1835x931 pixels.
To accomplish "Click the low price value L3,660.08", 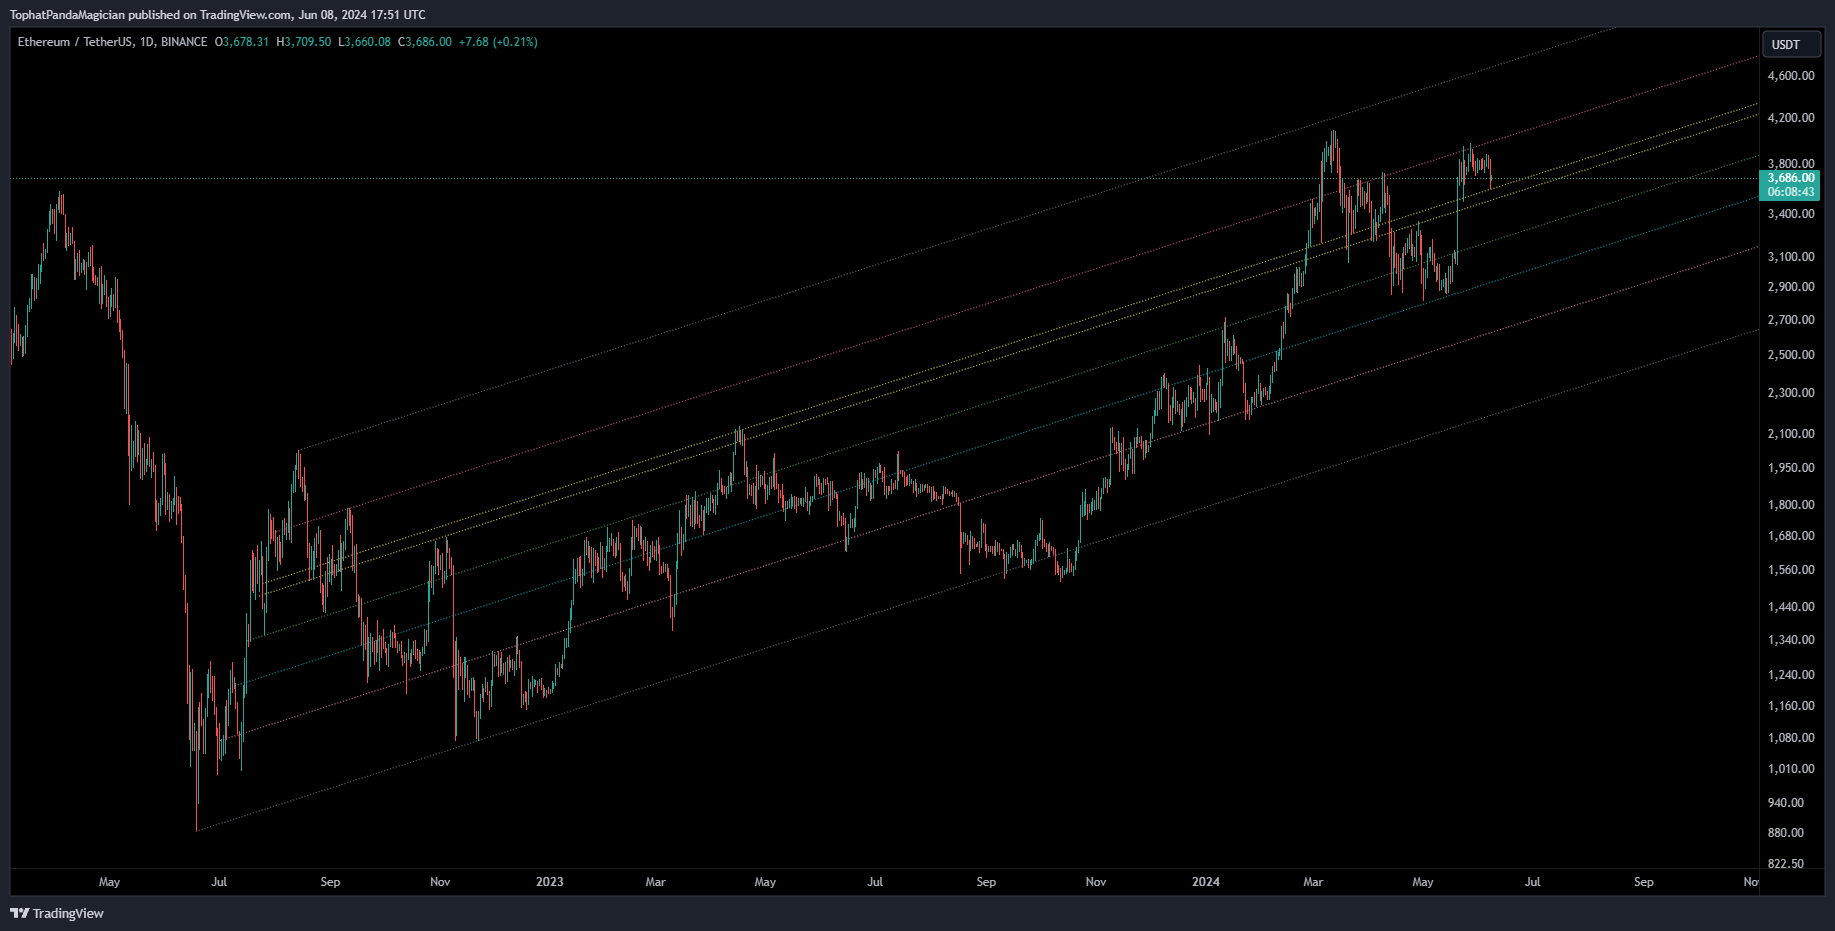I will pos(365,42).
